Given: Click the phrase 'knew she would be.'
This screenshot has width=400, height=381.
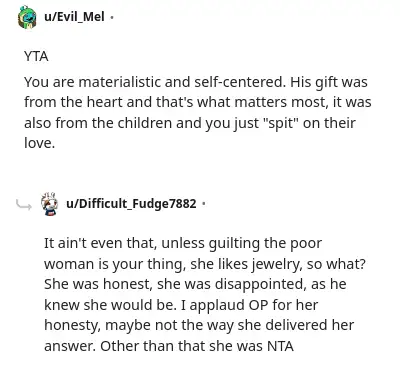Looking at the screenshot, I should coord(110,305).
